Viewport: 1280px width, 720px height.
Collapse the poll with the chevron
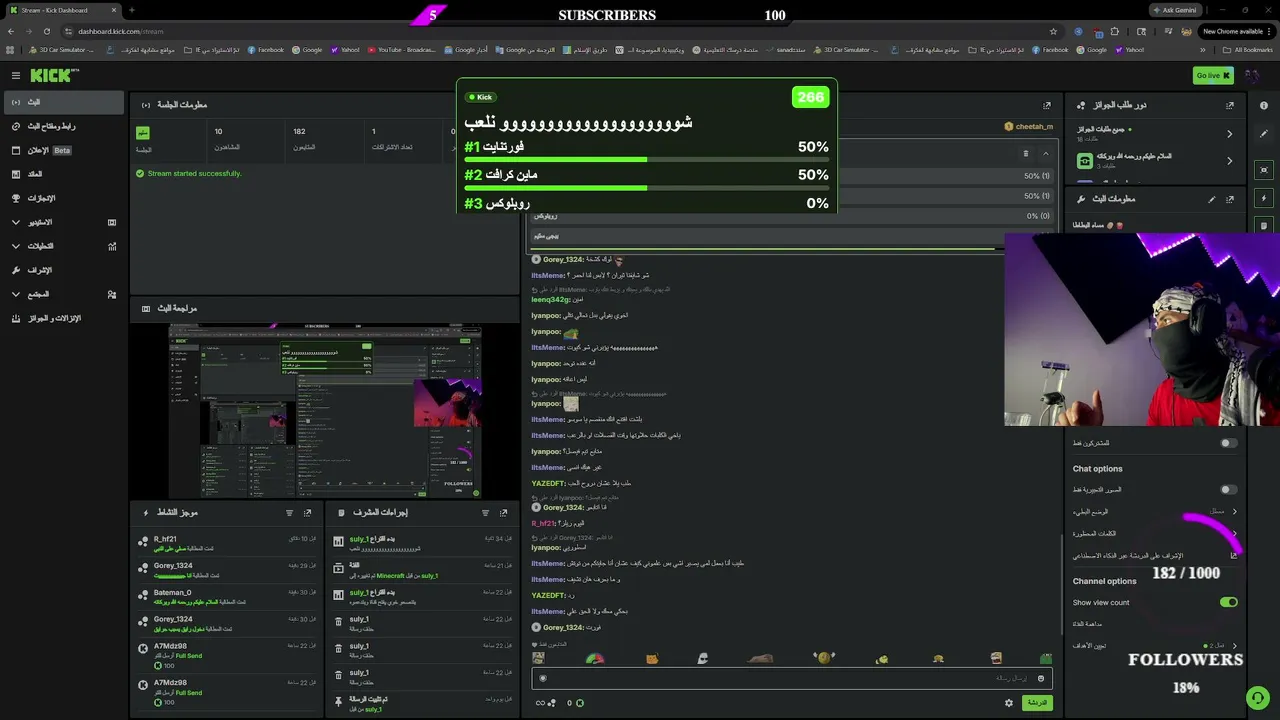tap(1045, 154)
